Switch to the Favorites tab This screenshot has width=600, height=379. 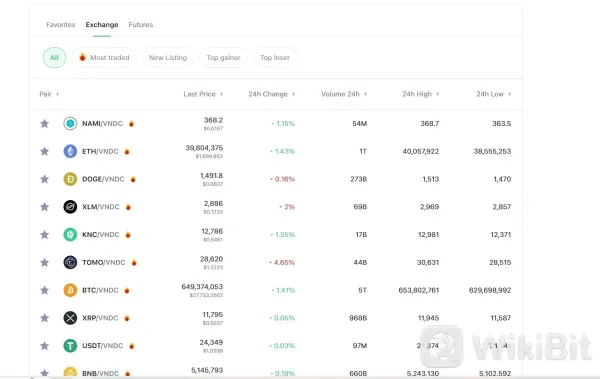60,25
